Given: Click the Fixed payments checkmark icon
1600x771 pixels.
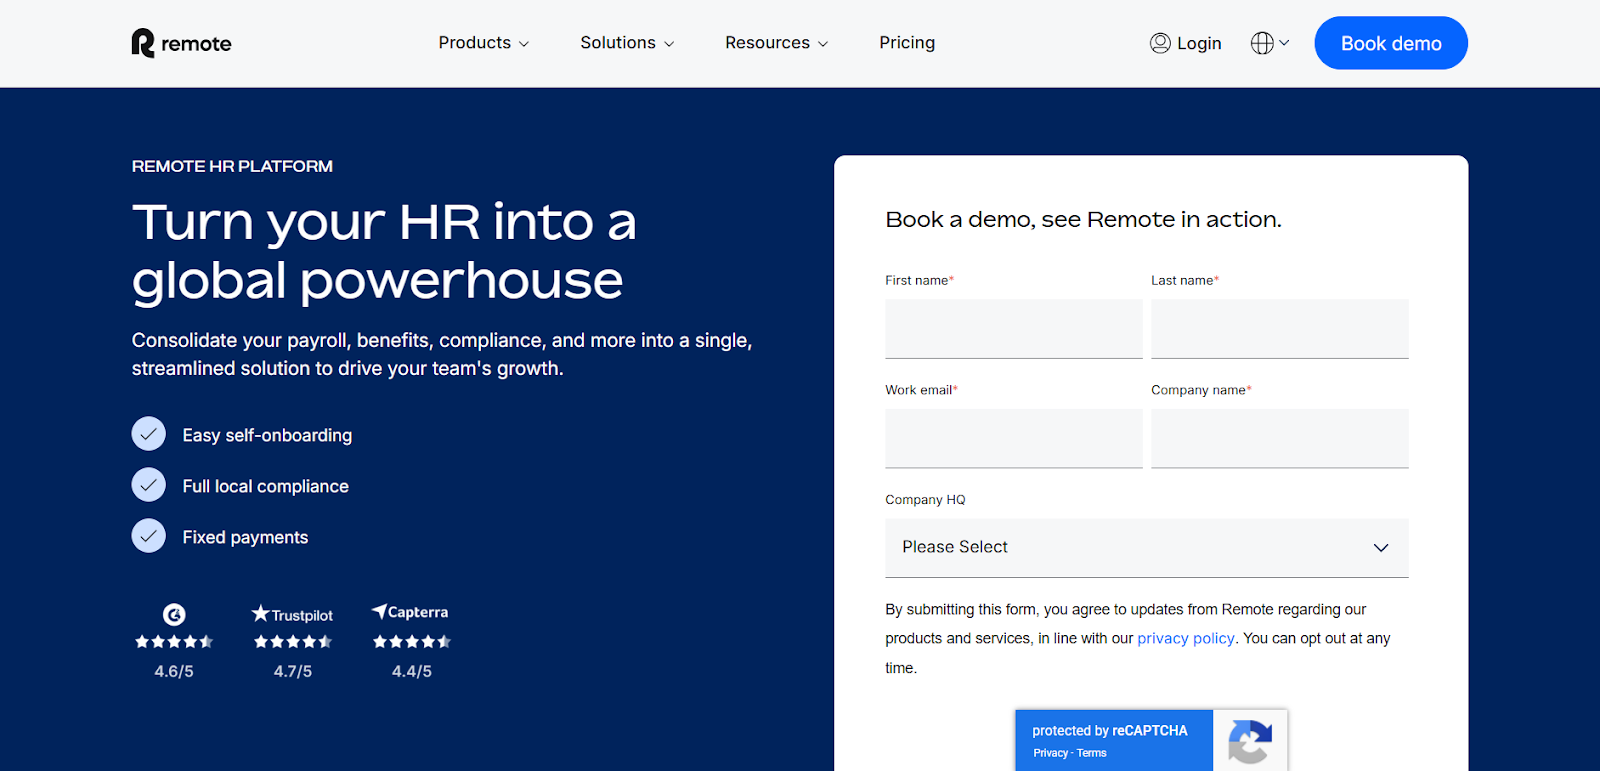Looking at the screenshot, I should pos(149,536).
